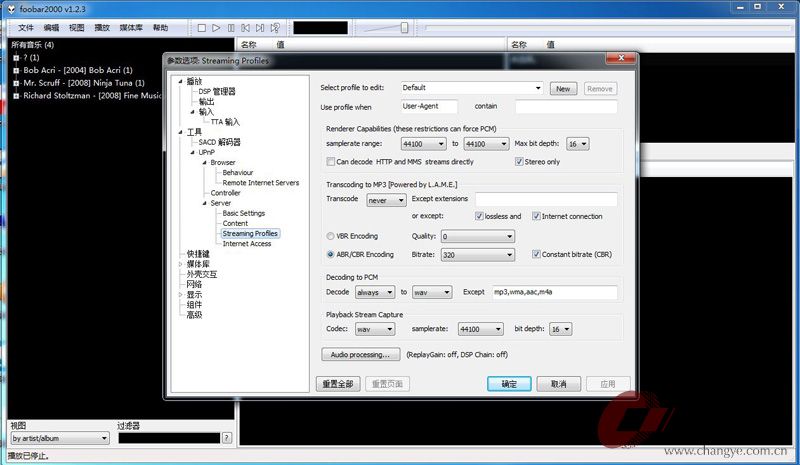Click the Play button in toolbar

216,28
